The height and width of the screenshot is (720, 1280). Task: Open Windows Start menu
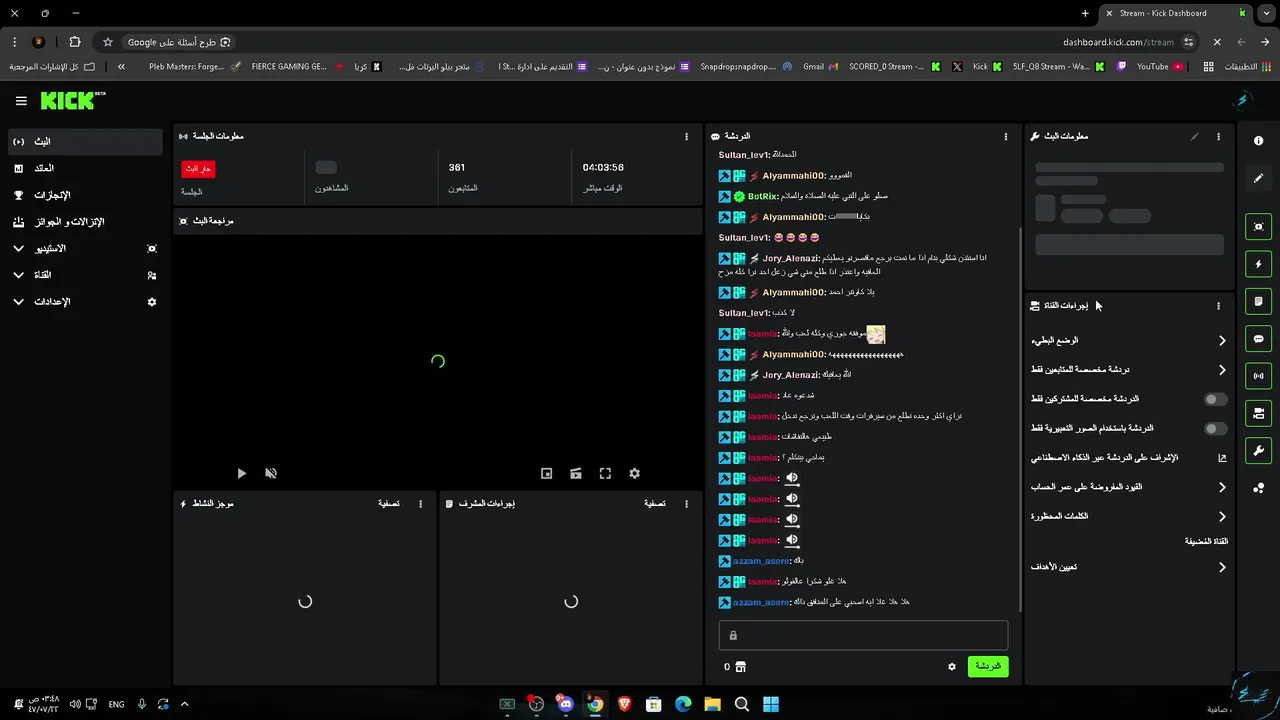[x=771, y=704]
